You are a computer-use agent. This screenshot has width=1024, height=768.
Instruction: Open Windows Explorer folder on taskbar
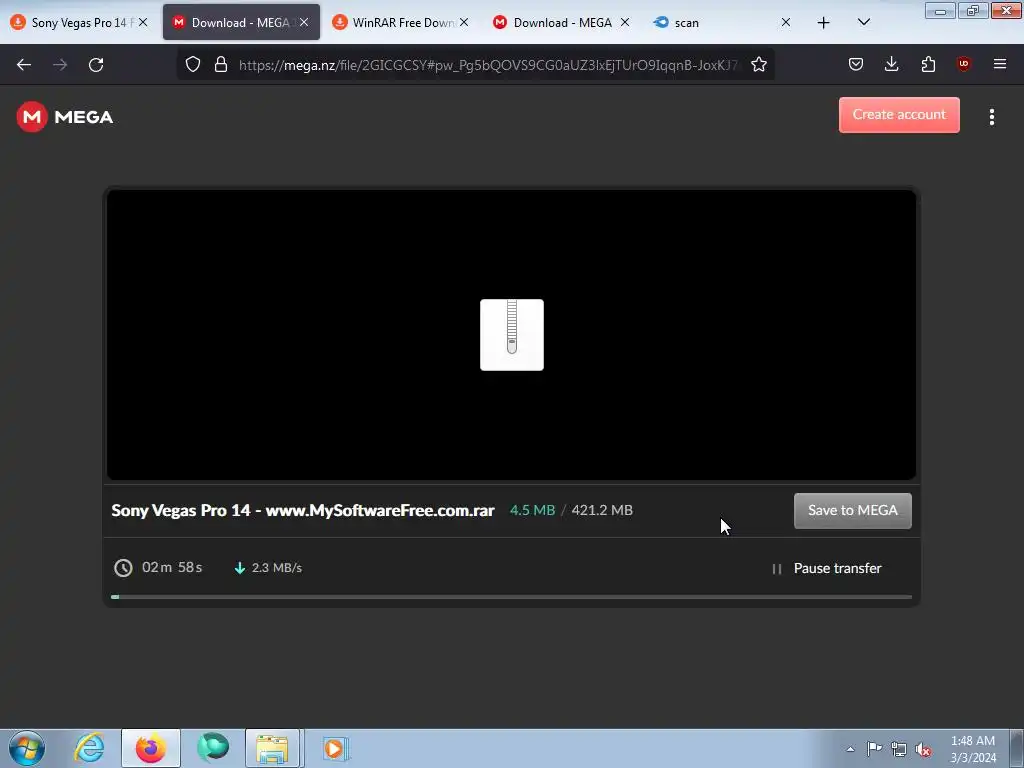tap(272, 748)
